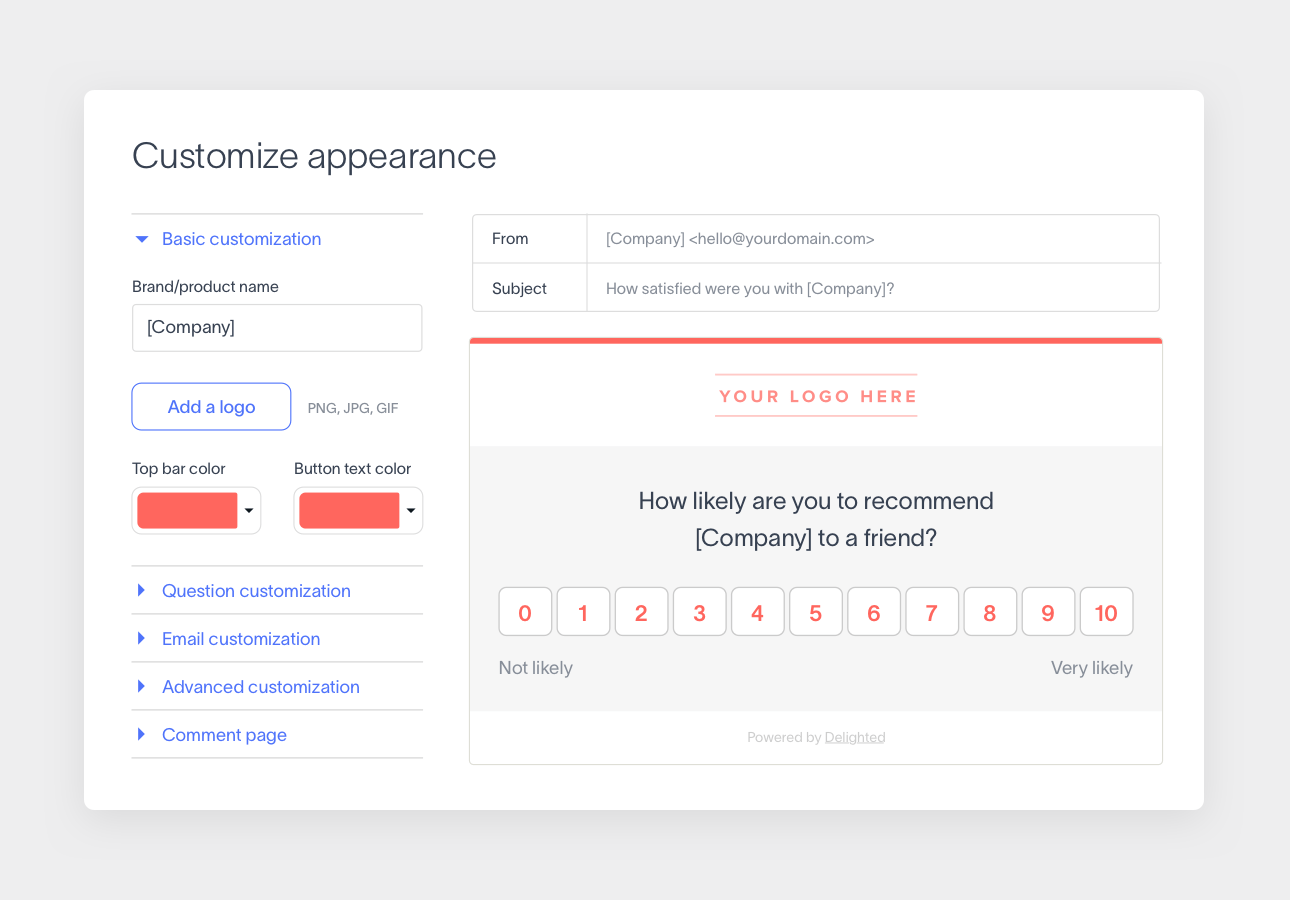Select rating 7 on the survey scale
The height and width of the screenshot is (900, 1290).
(932, 611)
